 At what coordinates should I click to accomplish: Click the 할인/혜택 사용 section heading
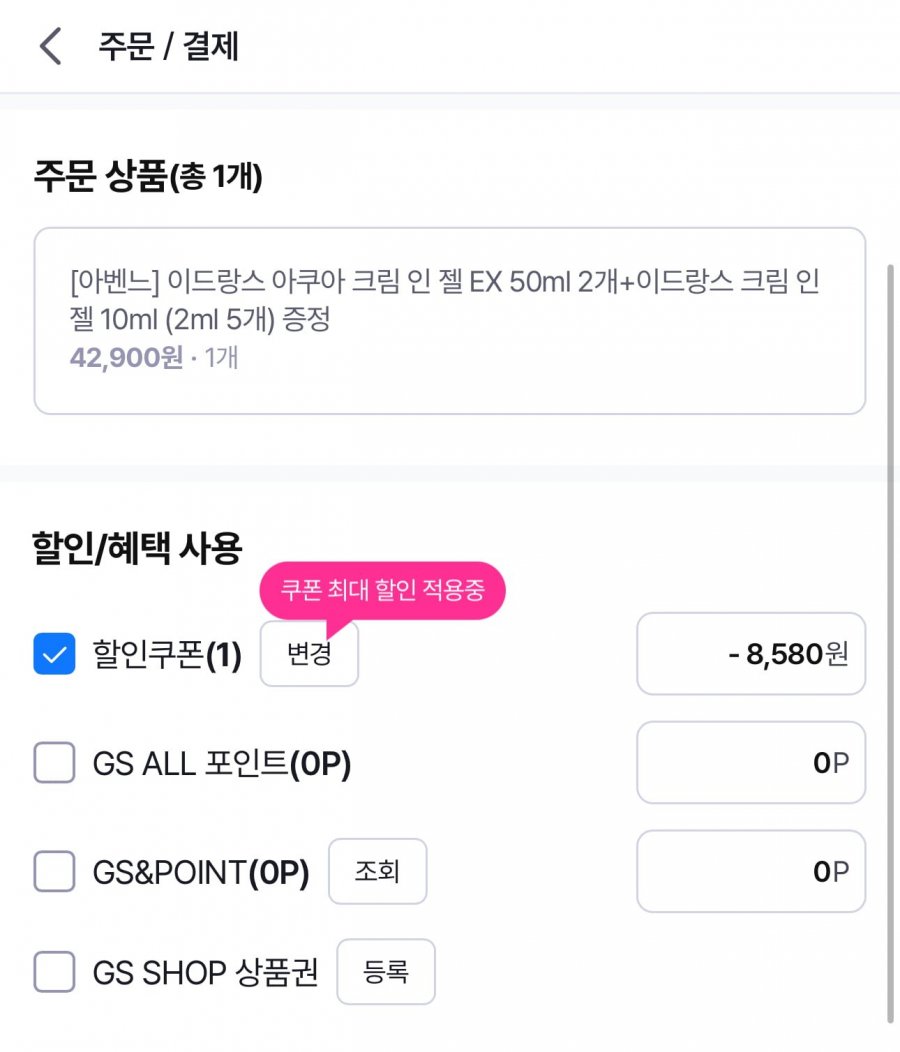[x=137, y=547]
